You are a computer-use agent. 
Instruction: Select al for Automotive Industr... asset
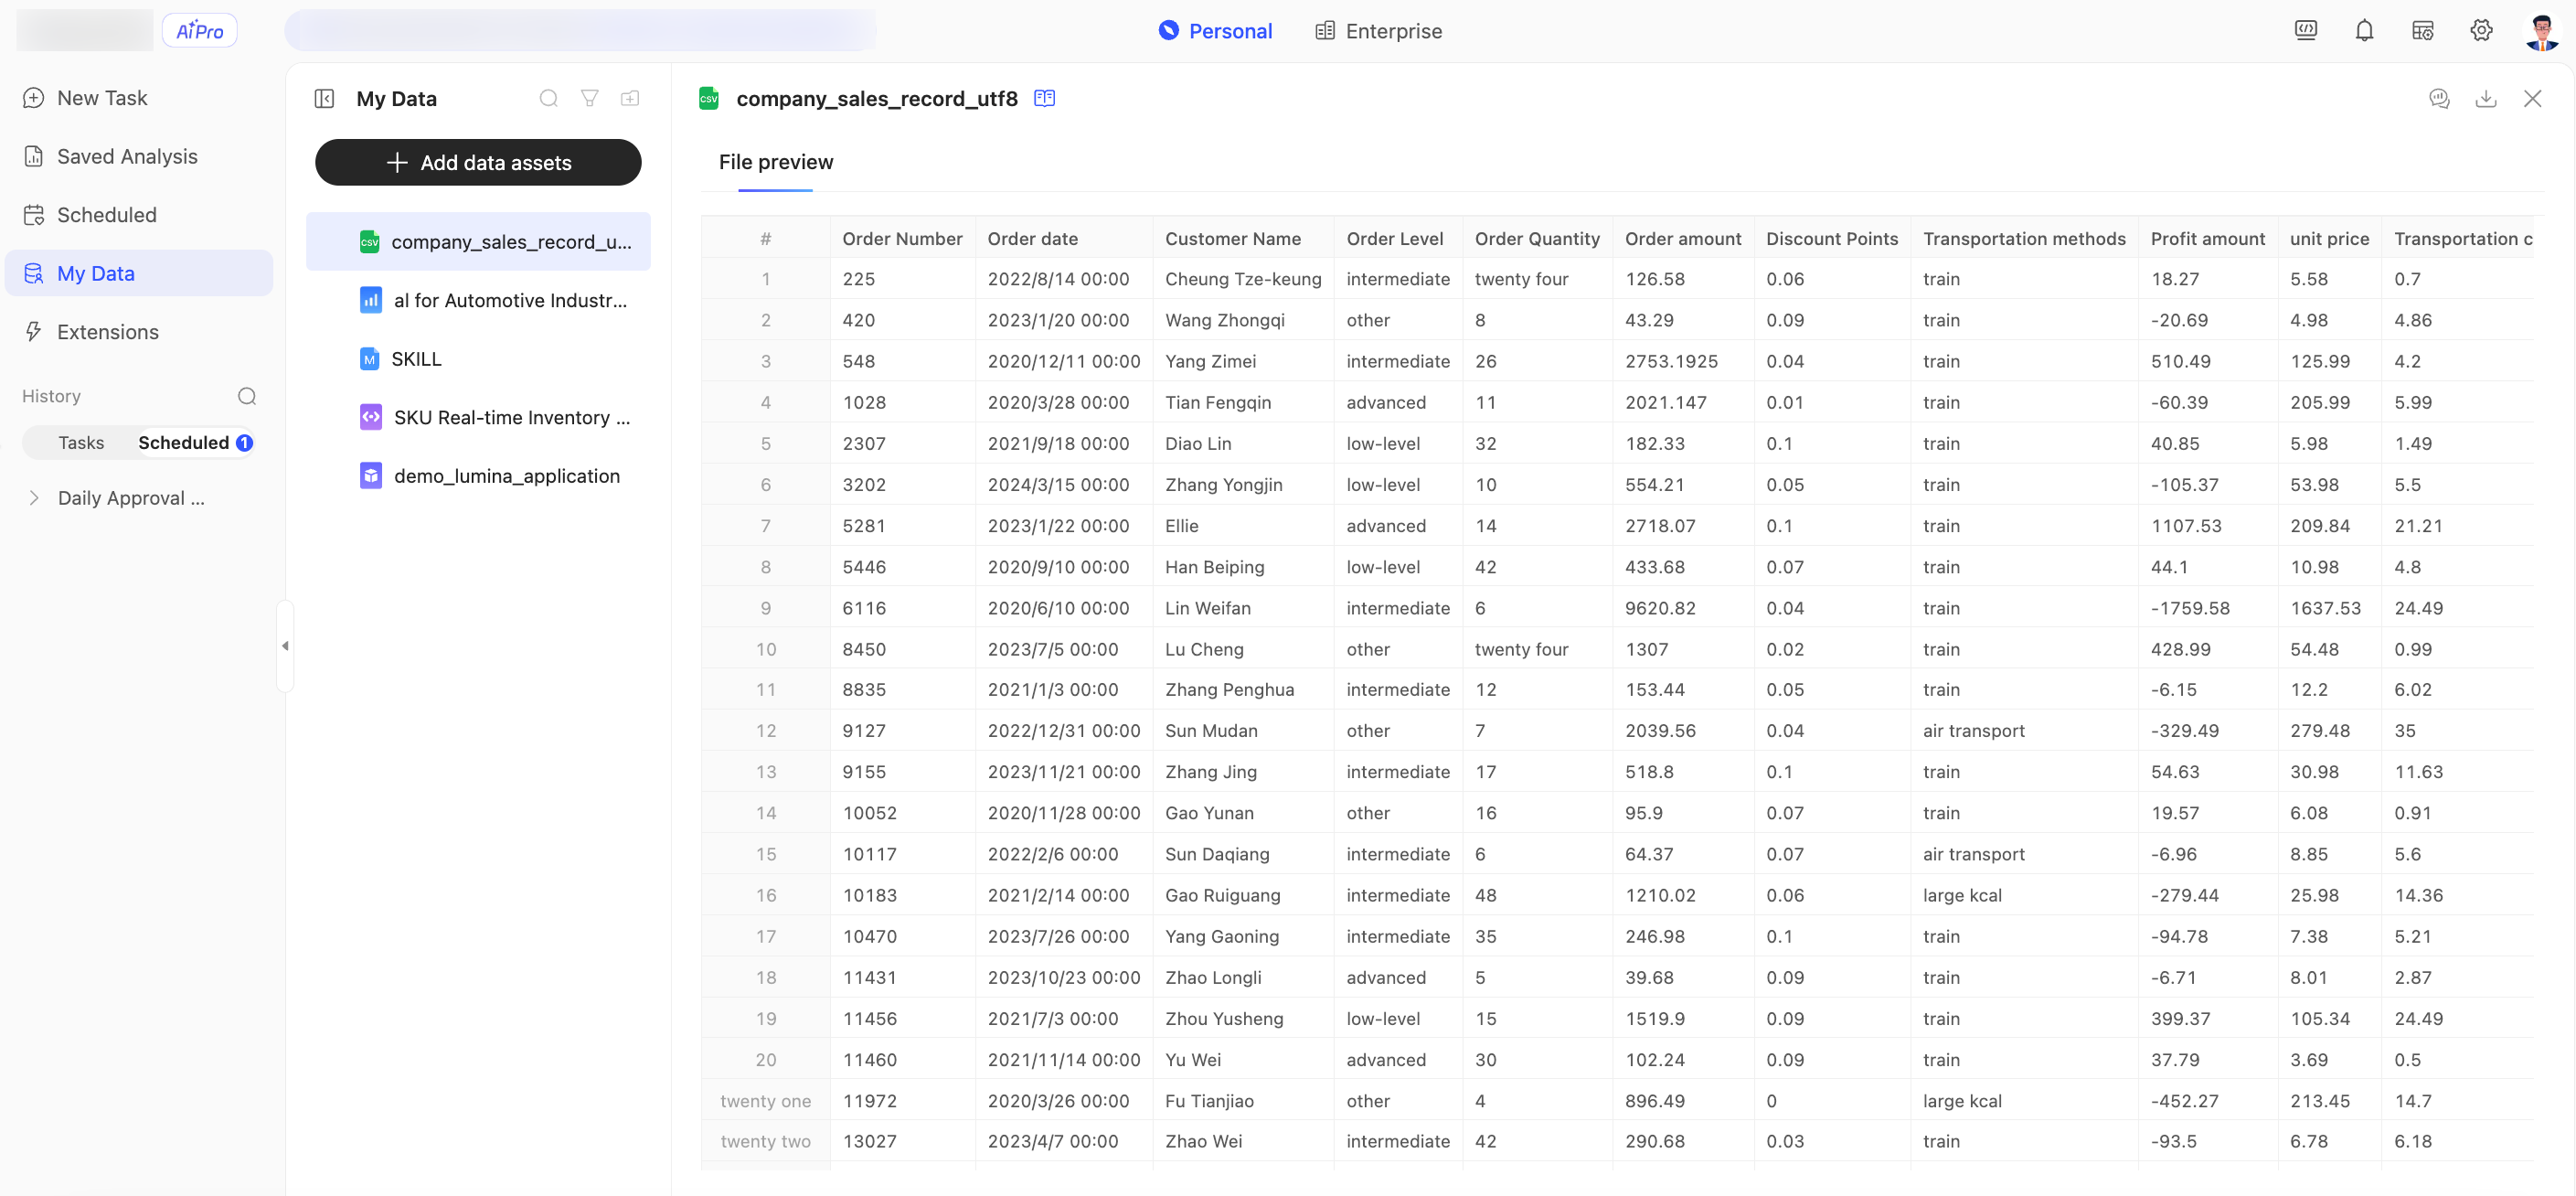tap(478, 300)
